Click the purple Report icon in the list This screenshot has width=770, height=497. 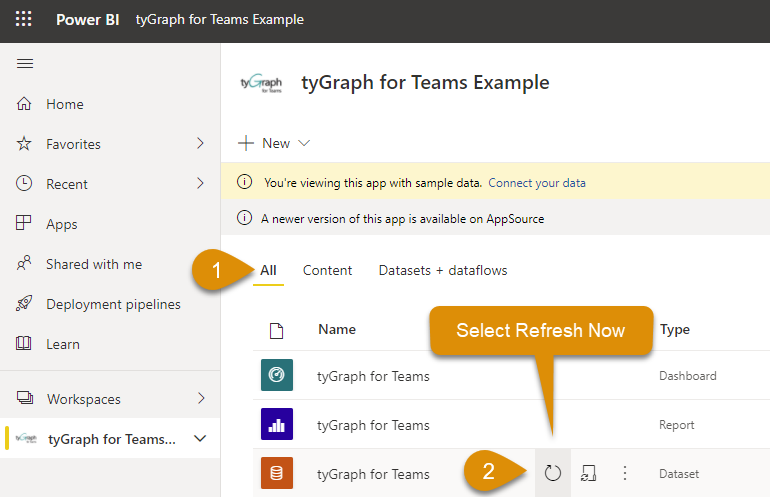coord(277,425)
